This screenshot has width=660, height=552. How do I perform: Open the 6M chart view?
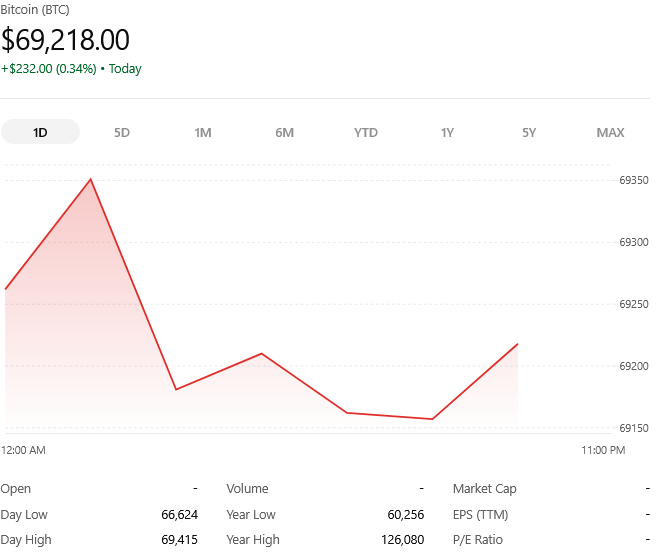pos(284,132)
